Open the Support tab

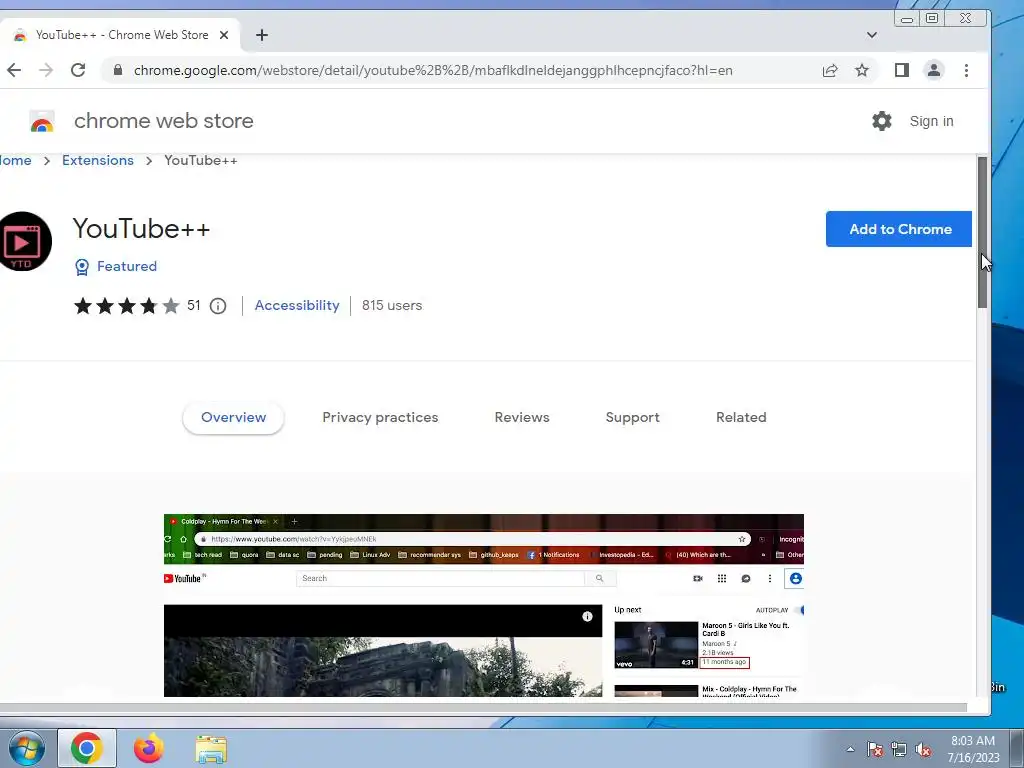tap(632, 417)
